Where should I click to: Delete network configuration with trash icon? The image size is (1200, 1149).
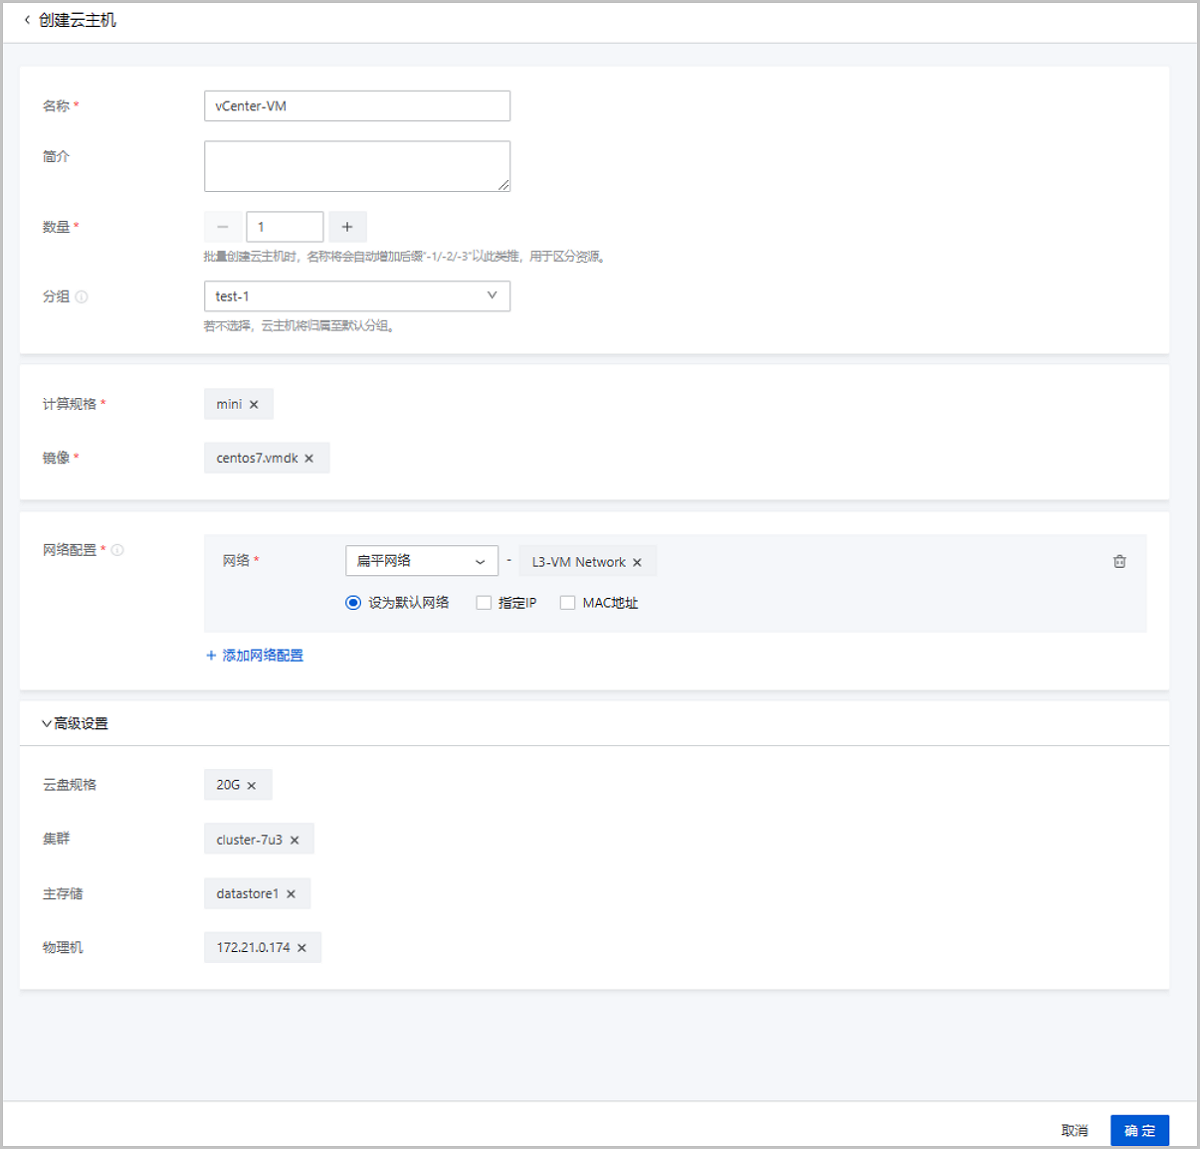tap(1119, 562)
